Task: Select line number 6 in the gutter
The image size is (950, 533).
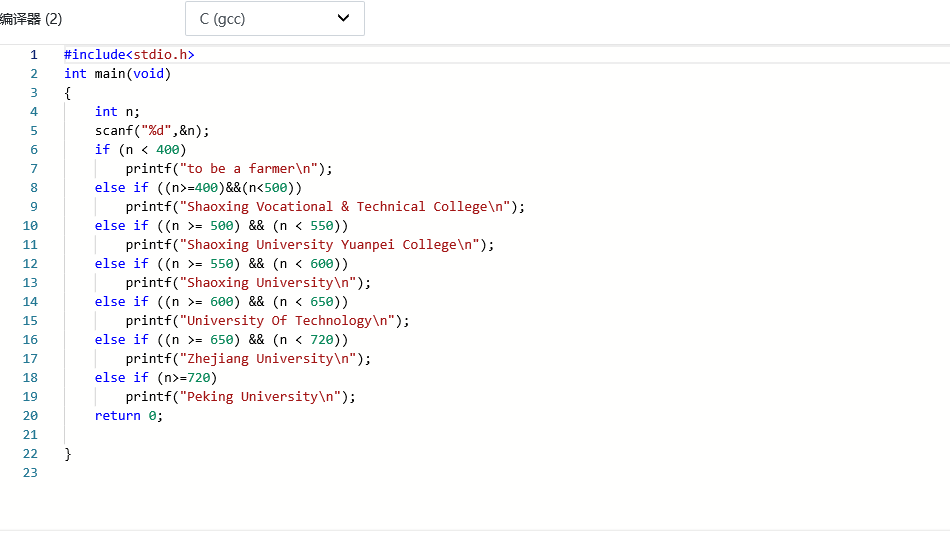Action: 34,150
